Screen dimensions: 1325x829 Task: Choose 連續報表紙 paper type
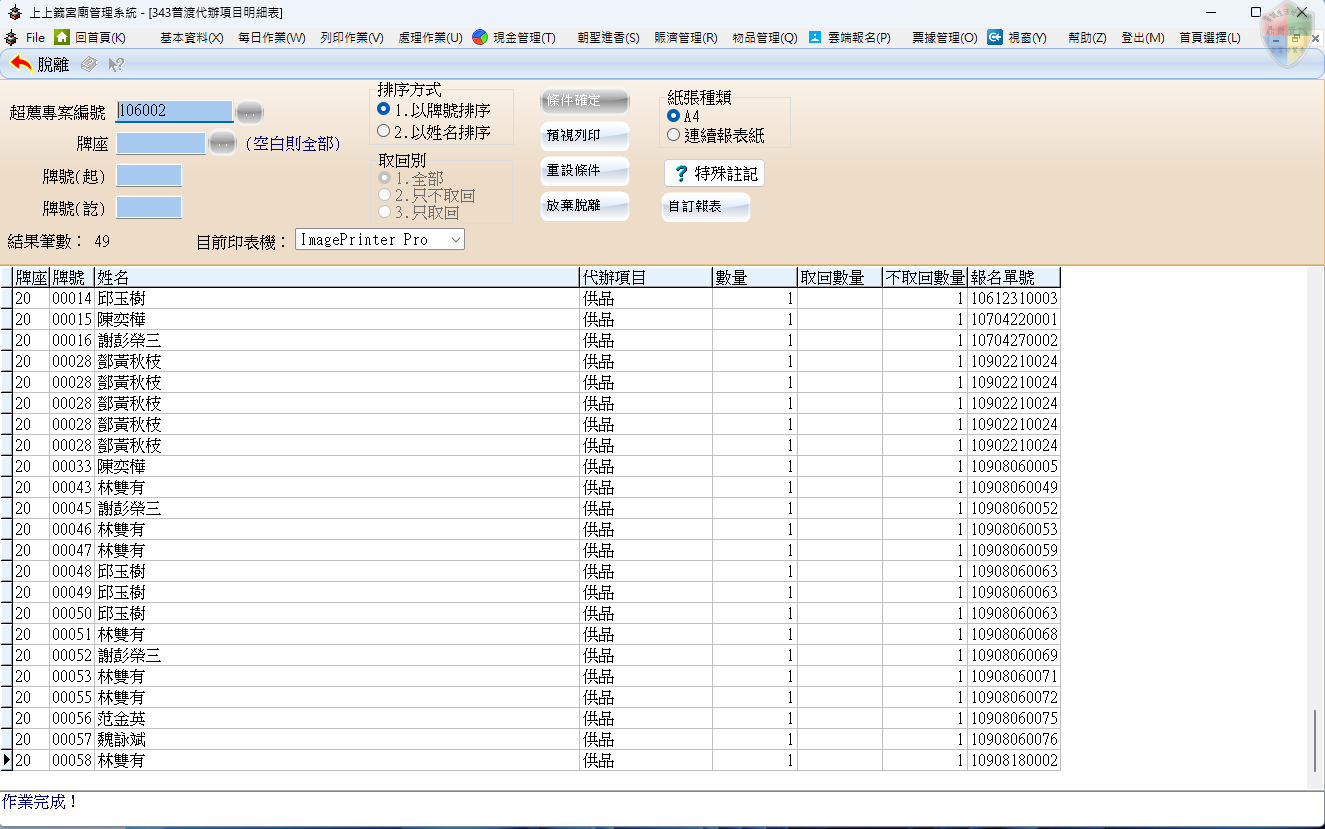(x=674, y=135)
